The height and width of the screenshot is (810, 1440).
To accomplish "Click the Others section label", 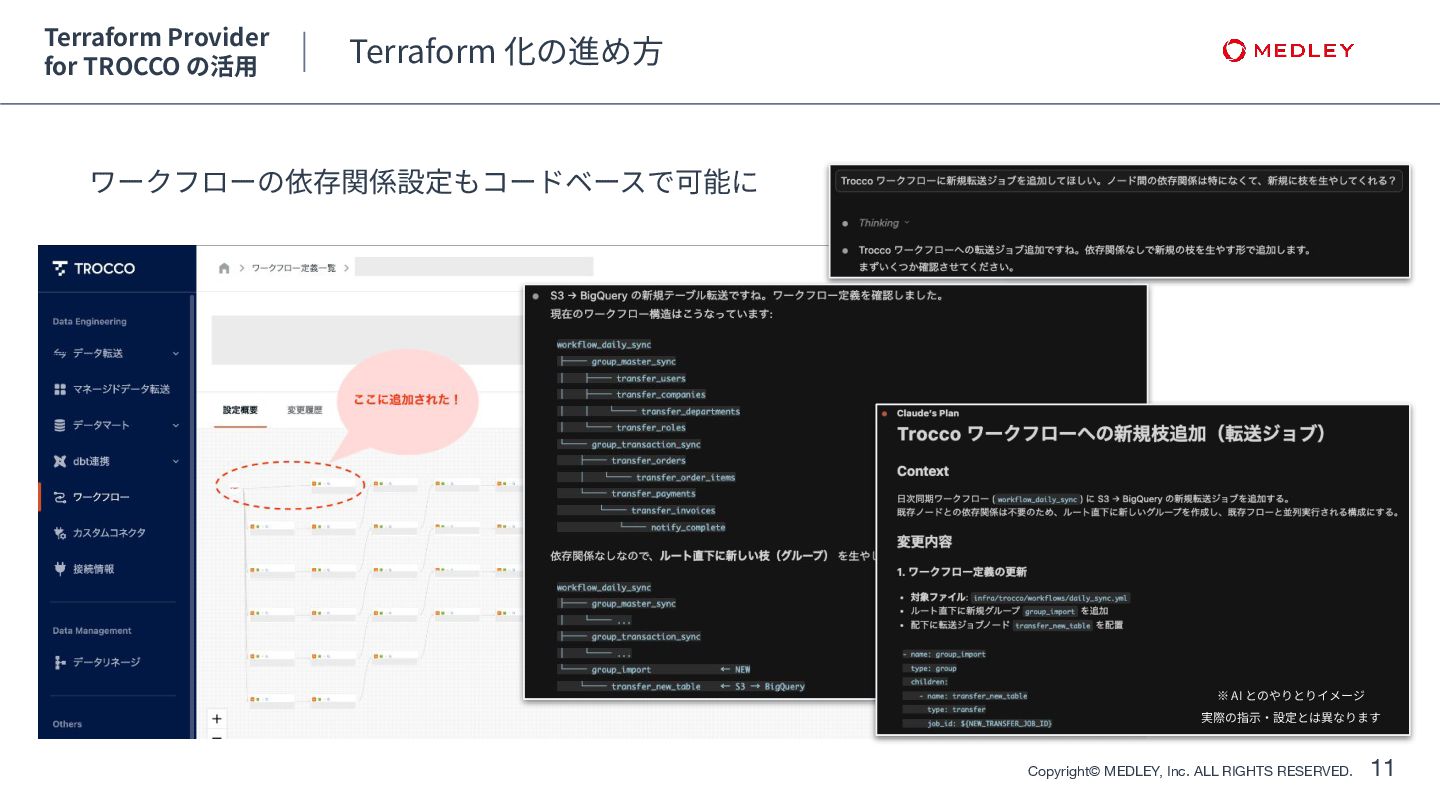I will click(x=67, y=723).
